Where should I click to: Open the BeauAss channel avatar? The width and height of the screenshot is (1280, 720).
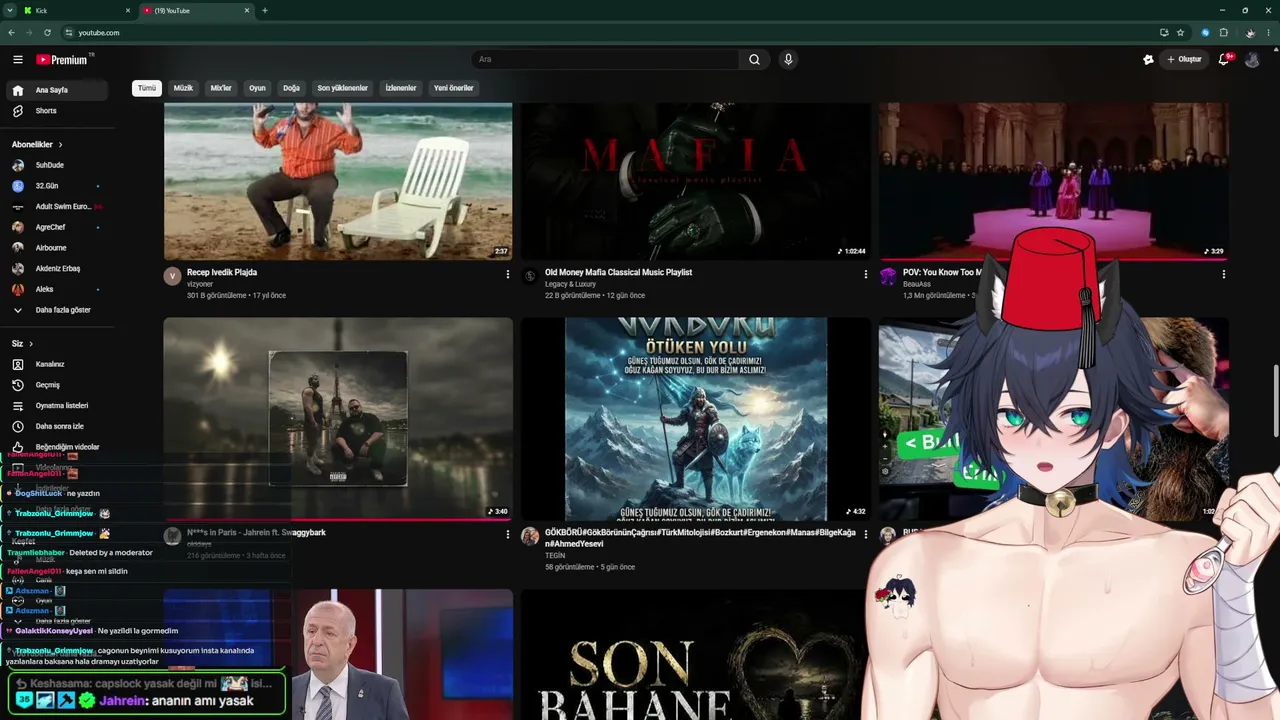coord(888,276)
